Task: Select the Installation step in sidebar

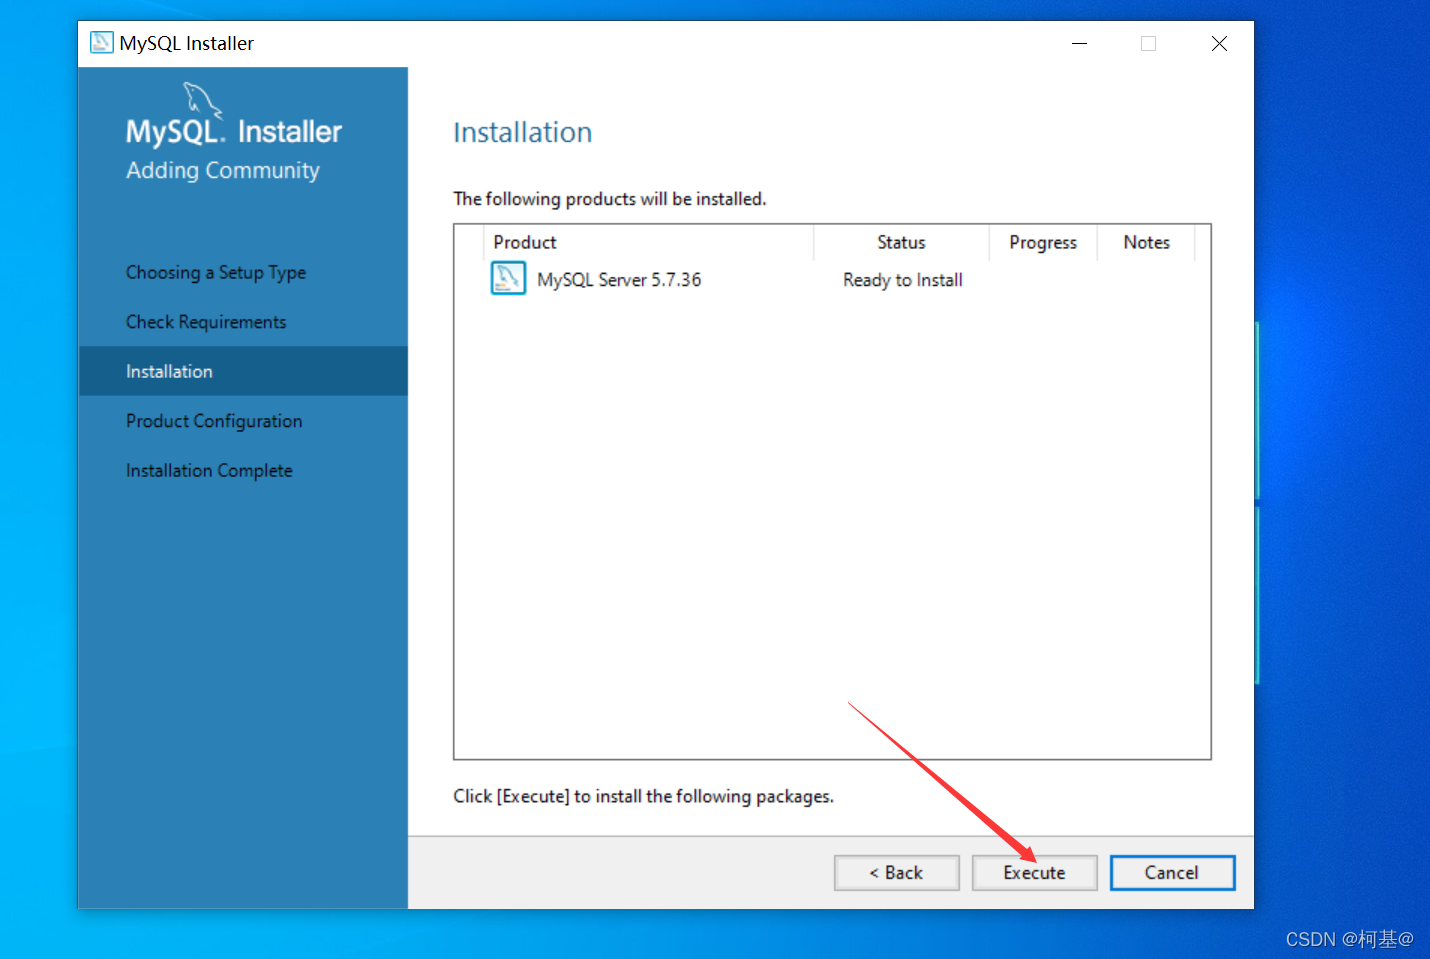Action: [243, 371]
